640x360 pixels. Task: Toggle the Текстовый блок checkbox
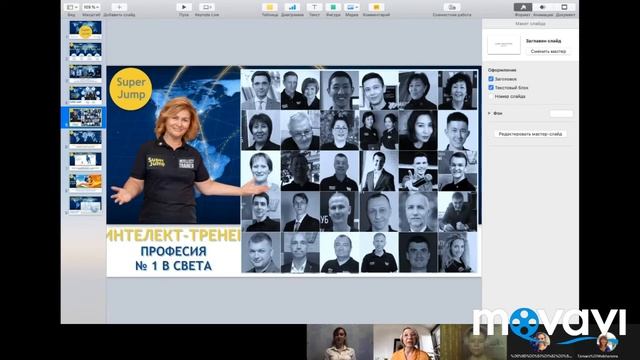[491, 87]
